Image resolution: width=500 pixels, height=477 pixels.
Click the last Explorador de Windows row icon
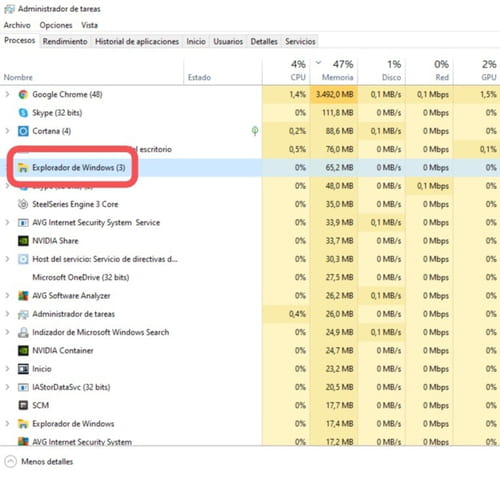tap(23, 424)
